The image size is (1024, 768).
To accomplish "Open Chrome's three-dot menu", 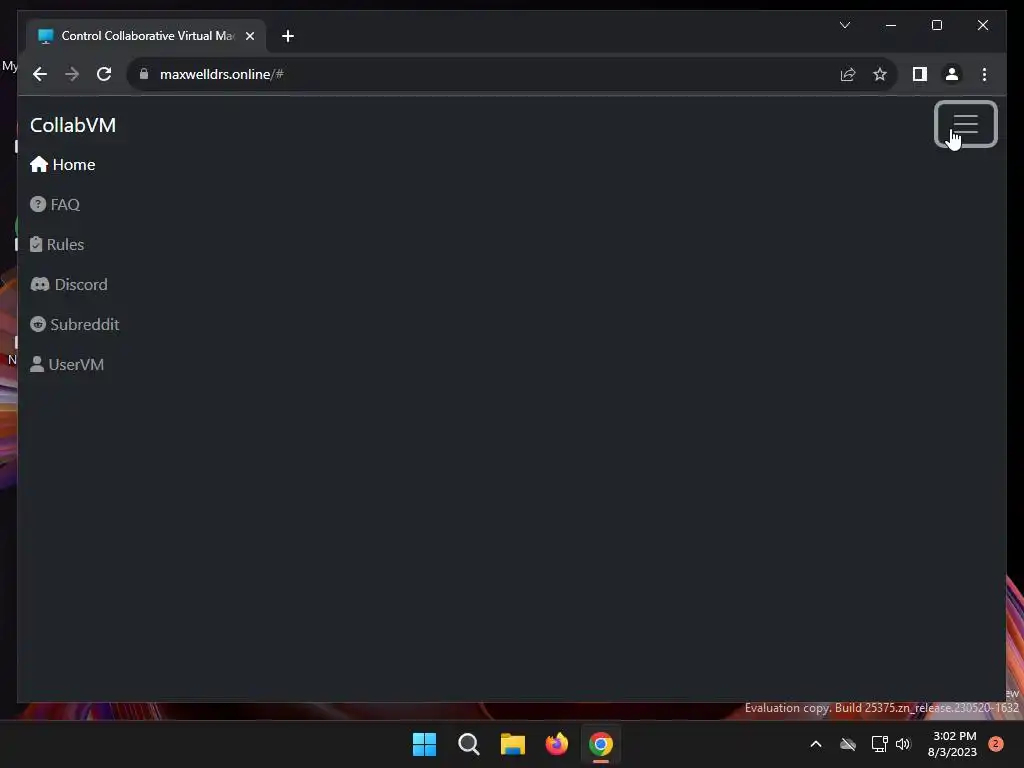I will (x=984, y=74).
